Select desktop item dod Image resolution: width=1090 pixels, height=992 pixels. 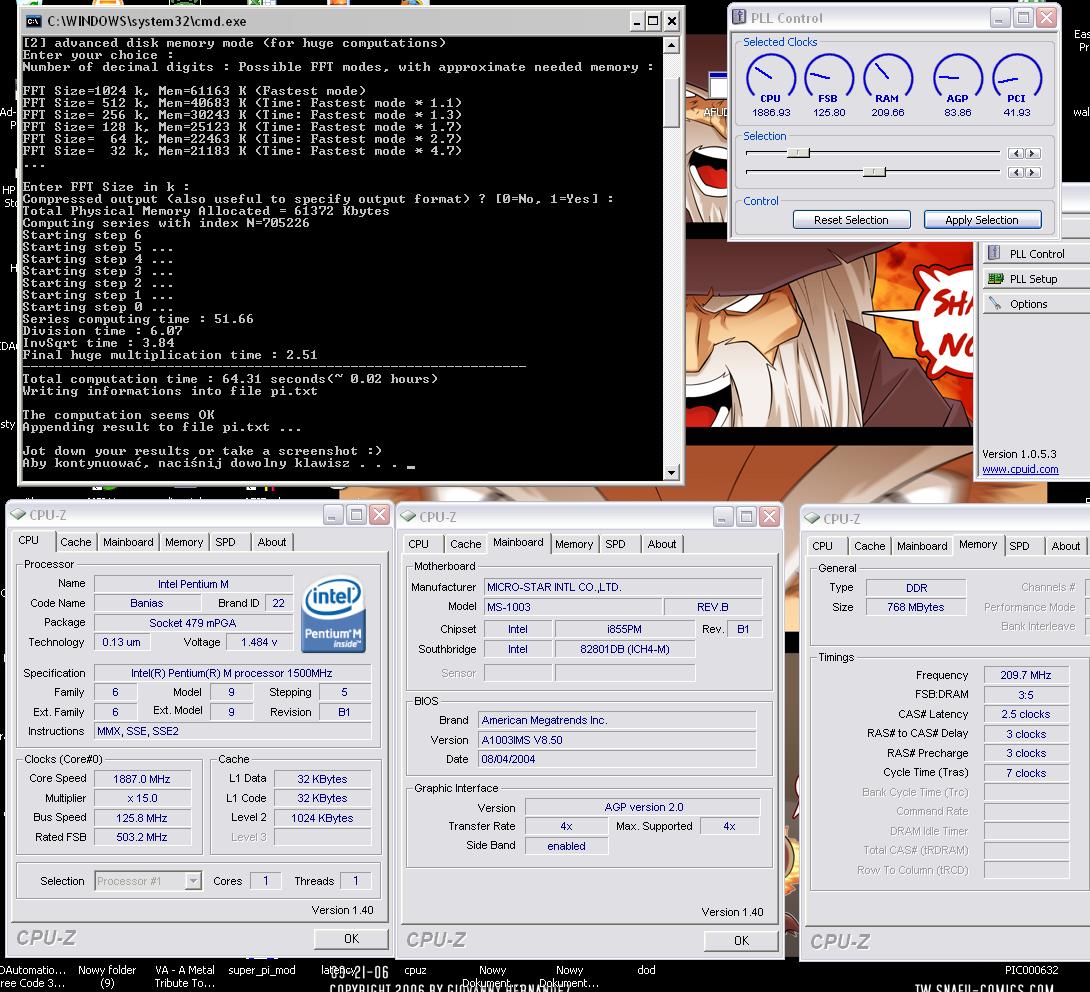pos(646,970)
